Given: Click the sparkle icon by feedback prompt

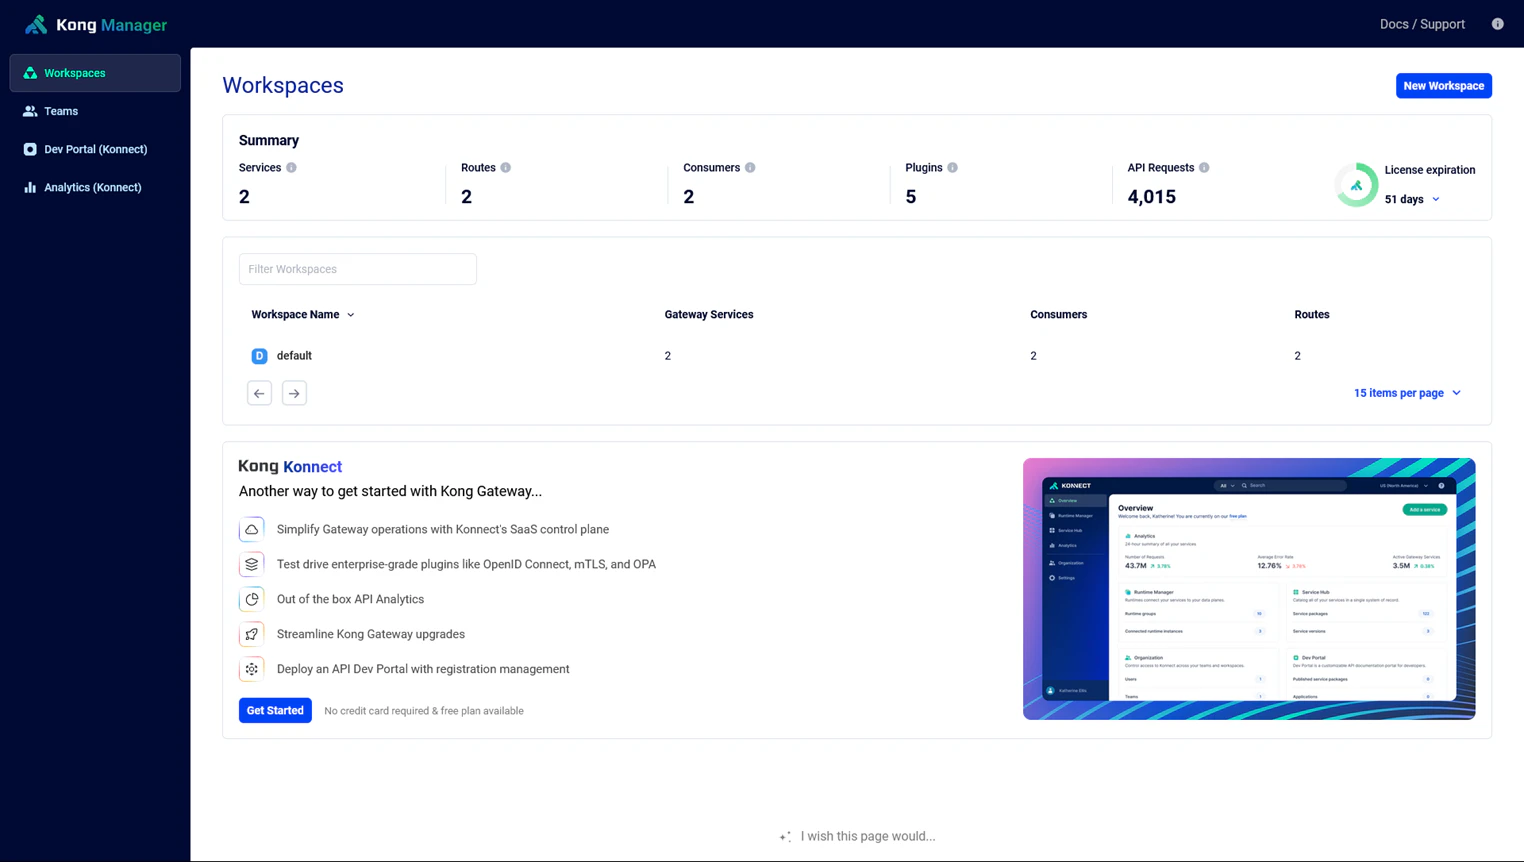Looking at the screenshot, I should (x=785, y=837).
